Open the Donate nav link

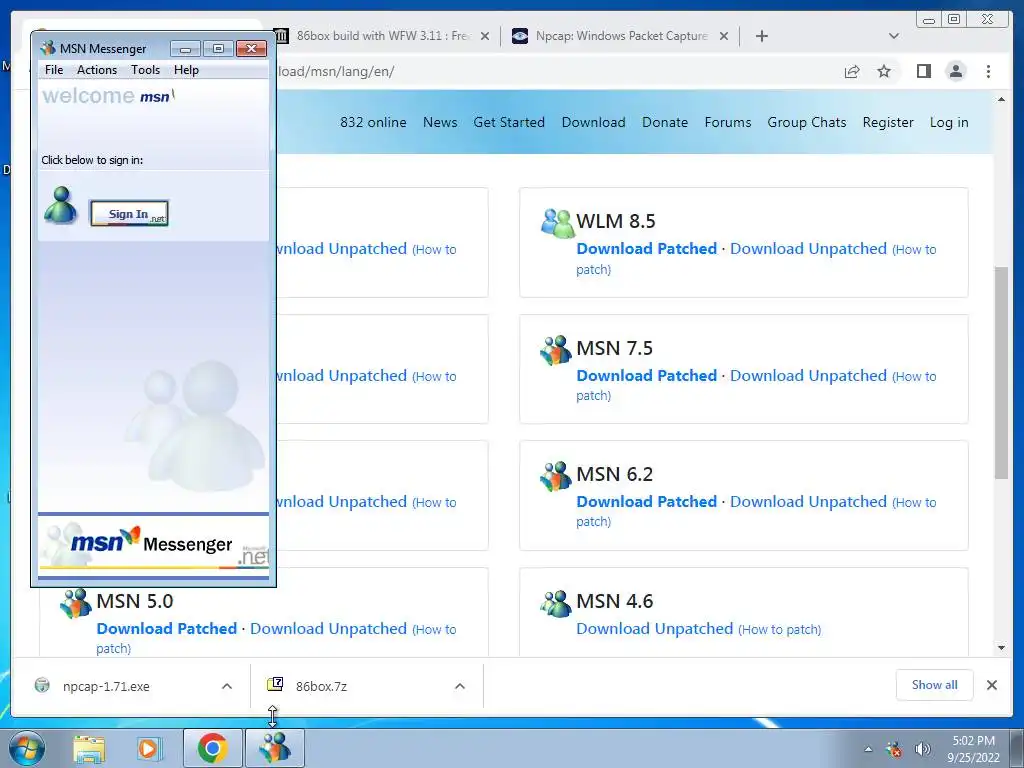tap(665, 122)
